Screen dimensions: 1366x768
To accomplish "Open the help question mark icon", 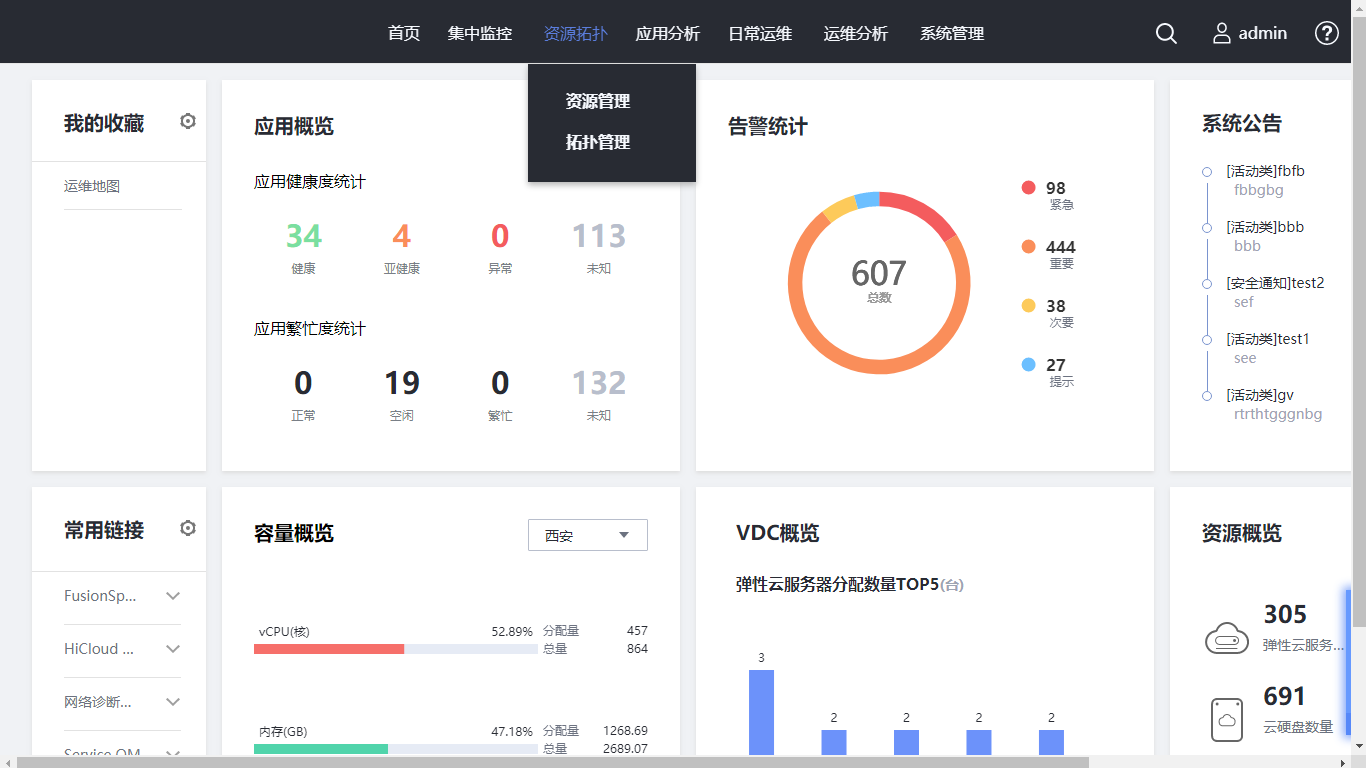I will 1326,33.
